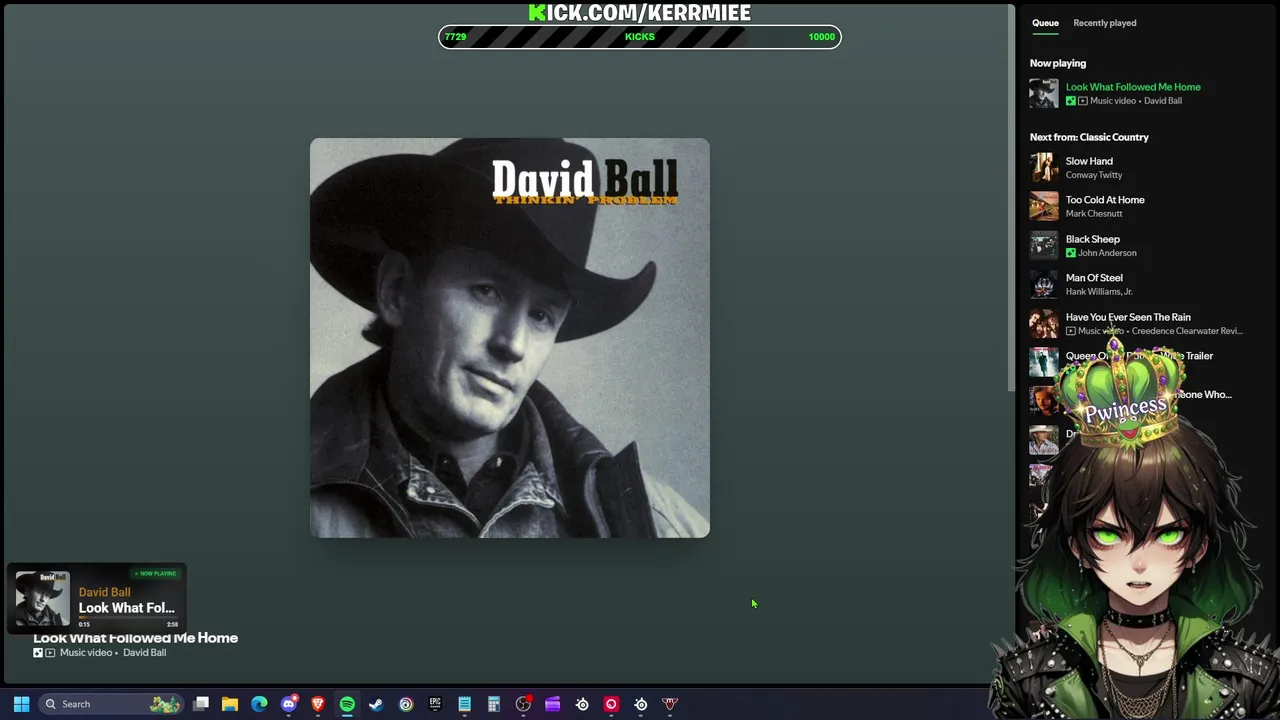1280x720 pixels.
Task: Open the Windows Start menu
Action: point(21,704)
